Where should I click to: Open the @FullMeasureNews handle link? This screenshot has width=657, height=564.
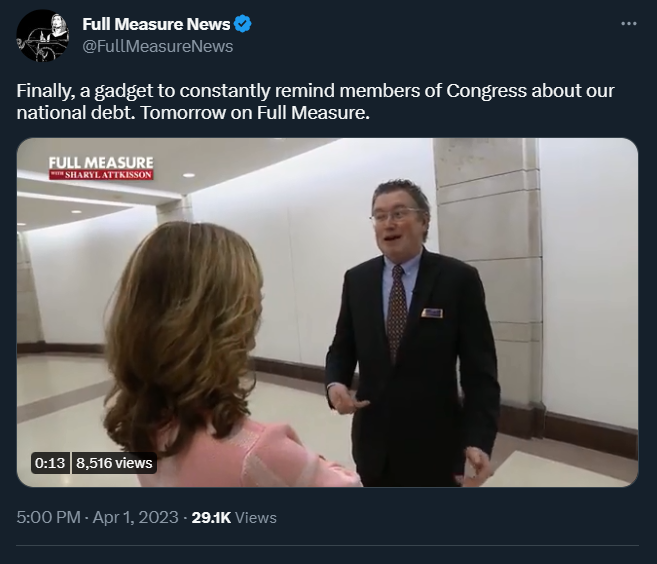[x=158, y=46]
